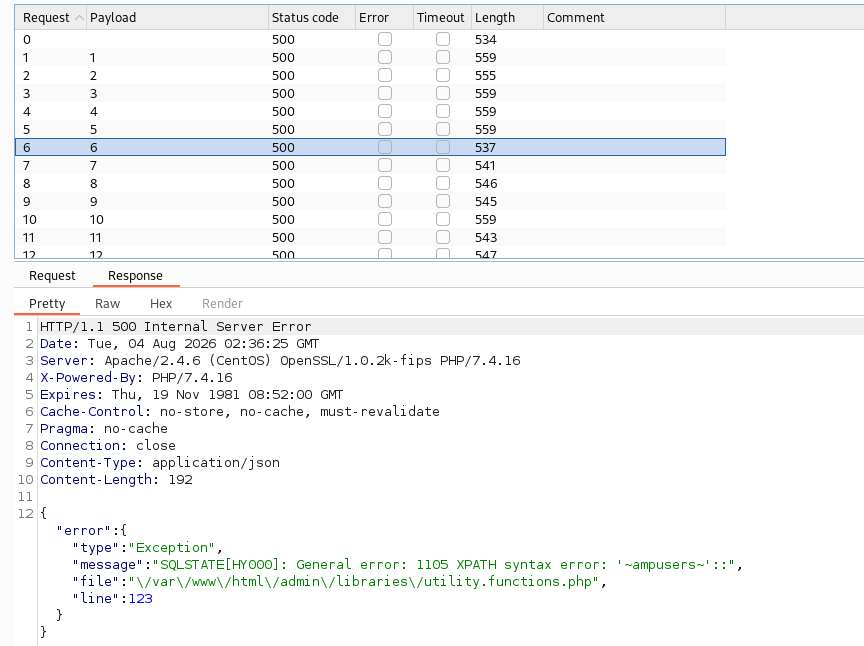The image size is (864, 646).
Task: Click the Expires header line
Action: (x=191, y=395)
